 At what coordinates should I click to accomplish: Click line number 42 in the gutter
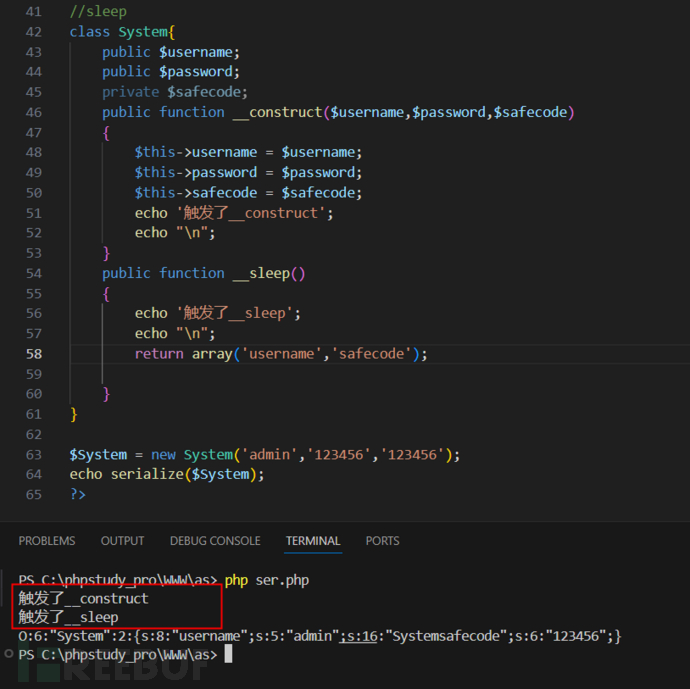pyautogui.click(x=34, y=32)
